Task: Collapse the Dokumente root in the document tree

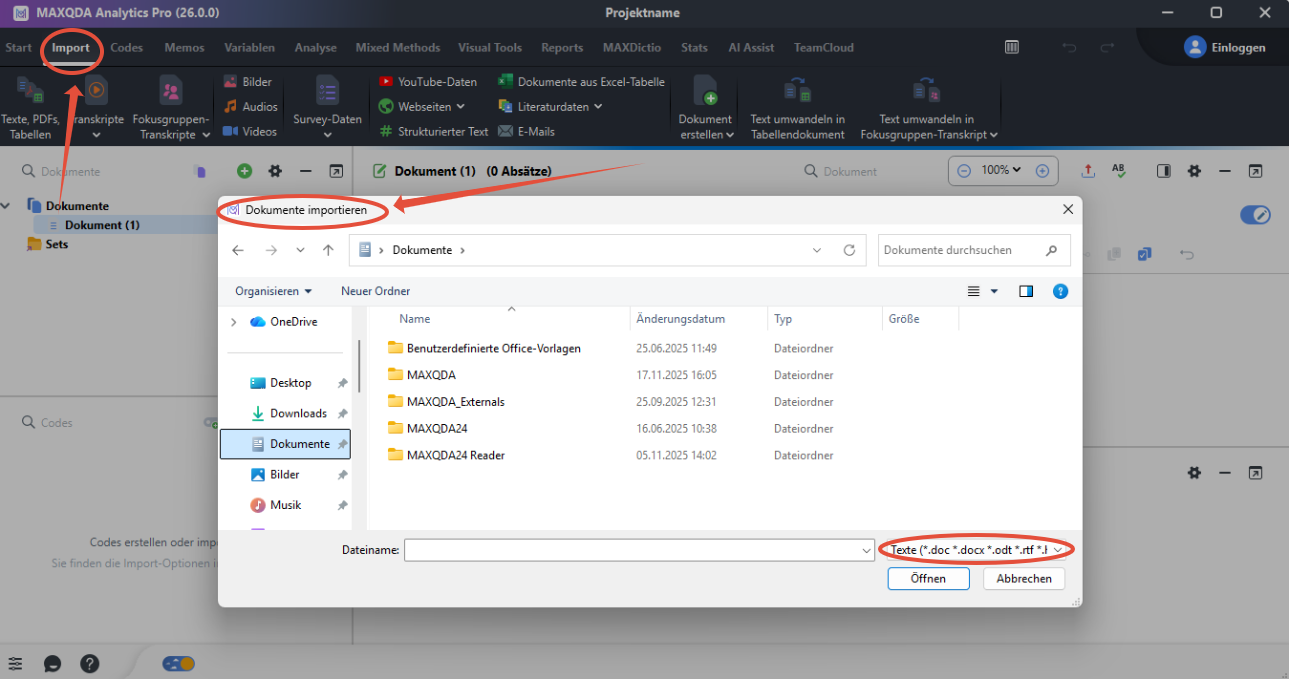Action: (x=8, y=206)
